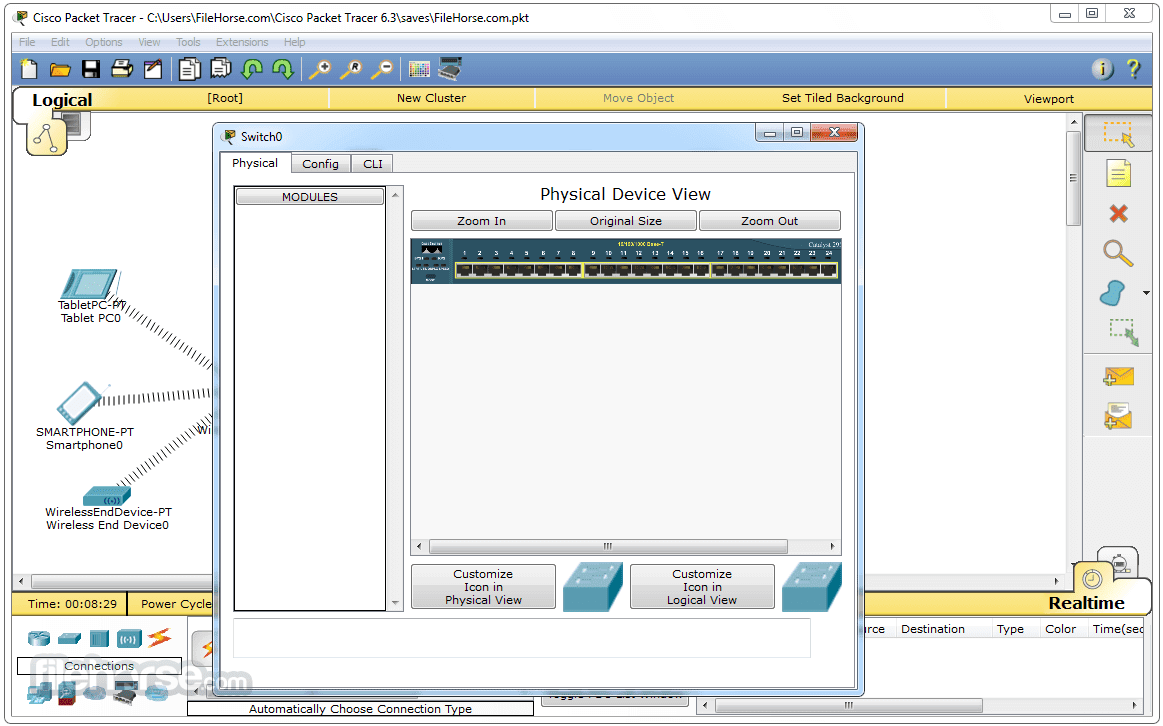This screenshot has width=1163, height=726.
Task: Click Customize Icon in Logical View
Action: point(702,586)
